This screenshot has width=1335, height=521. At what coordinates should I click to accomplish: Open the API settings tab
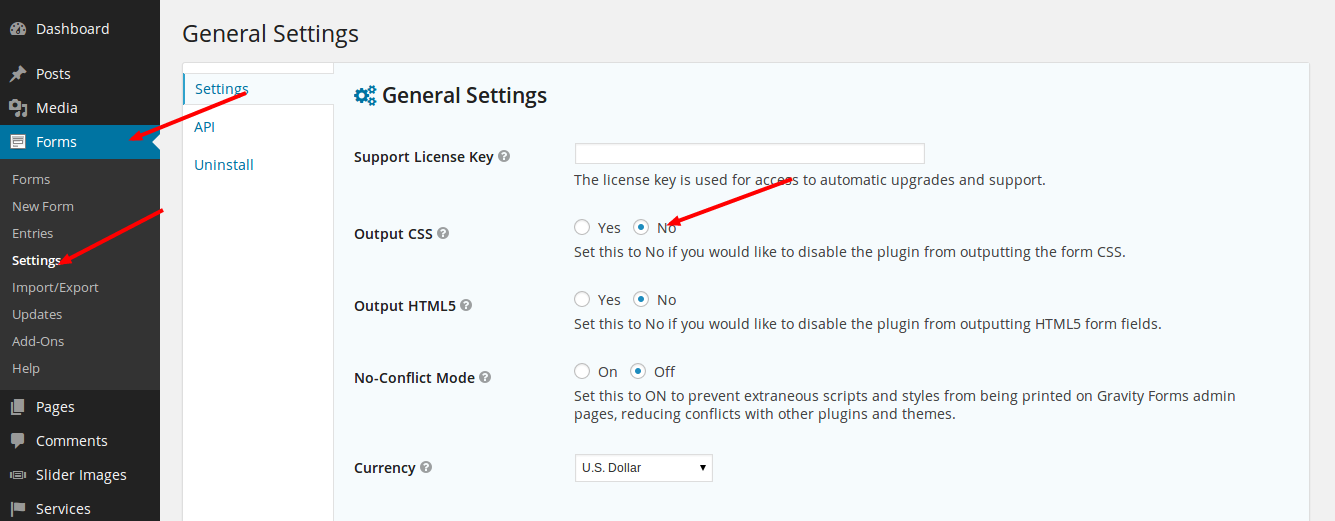point(204,127)
